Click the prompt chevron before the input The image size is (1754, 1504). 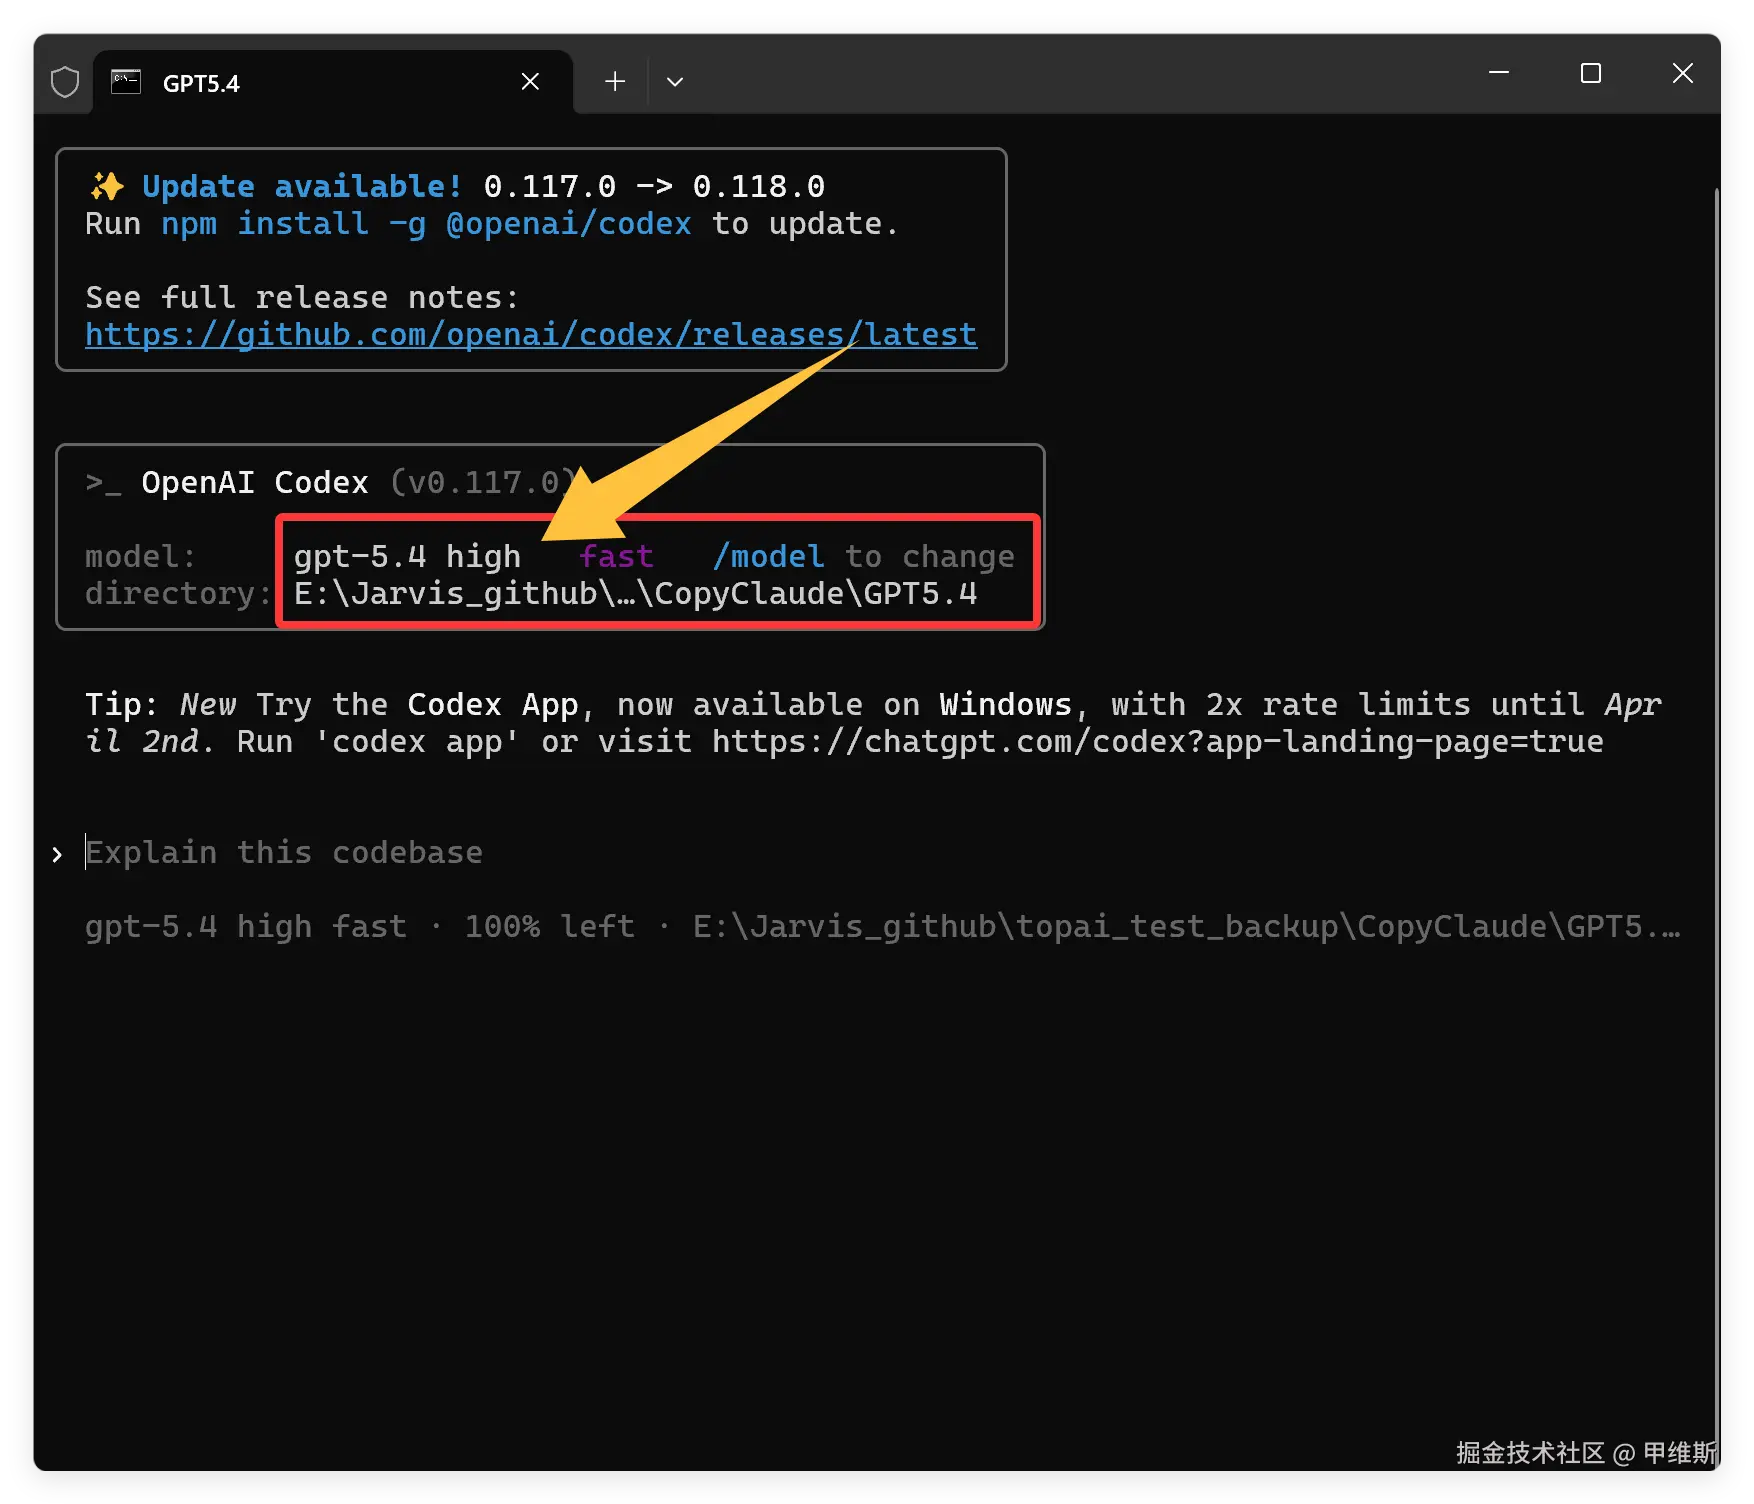[x=57, y=854]
